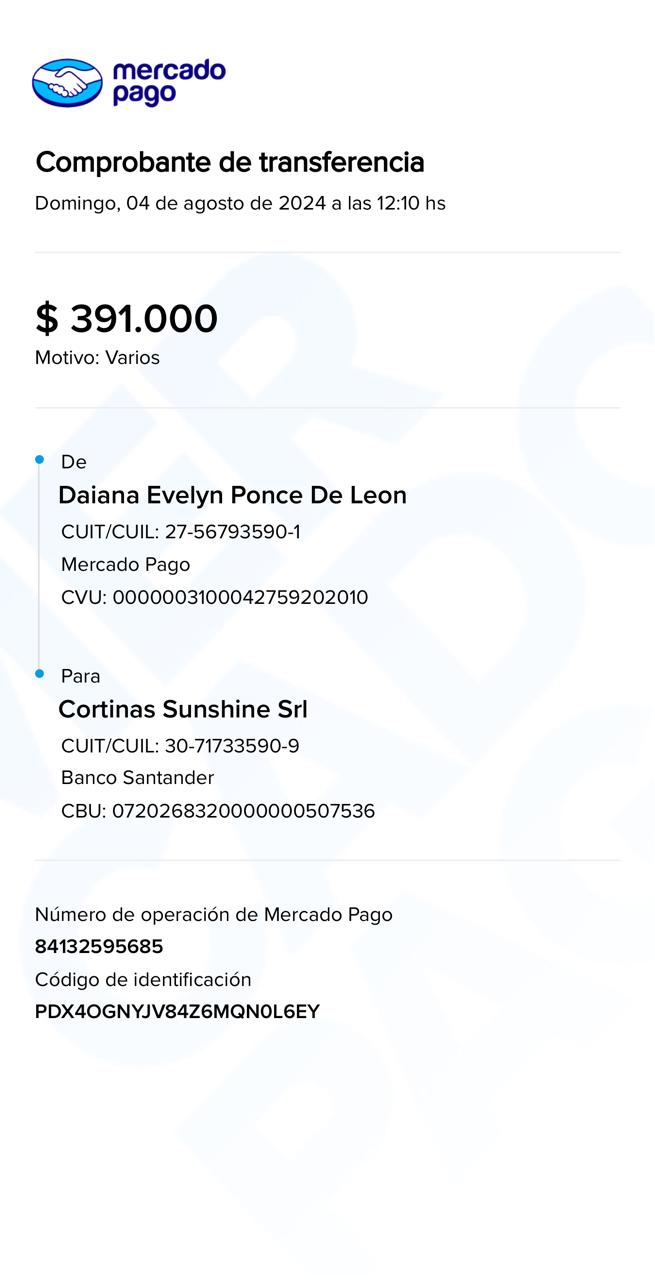Select the recipient CBU number

click(x=218, y=811)
